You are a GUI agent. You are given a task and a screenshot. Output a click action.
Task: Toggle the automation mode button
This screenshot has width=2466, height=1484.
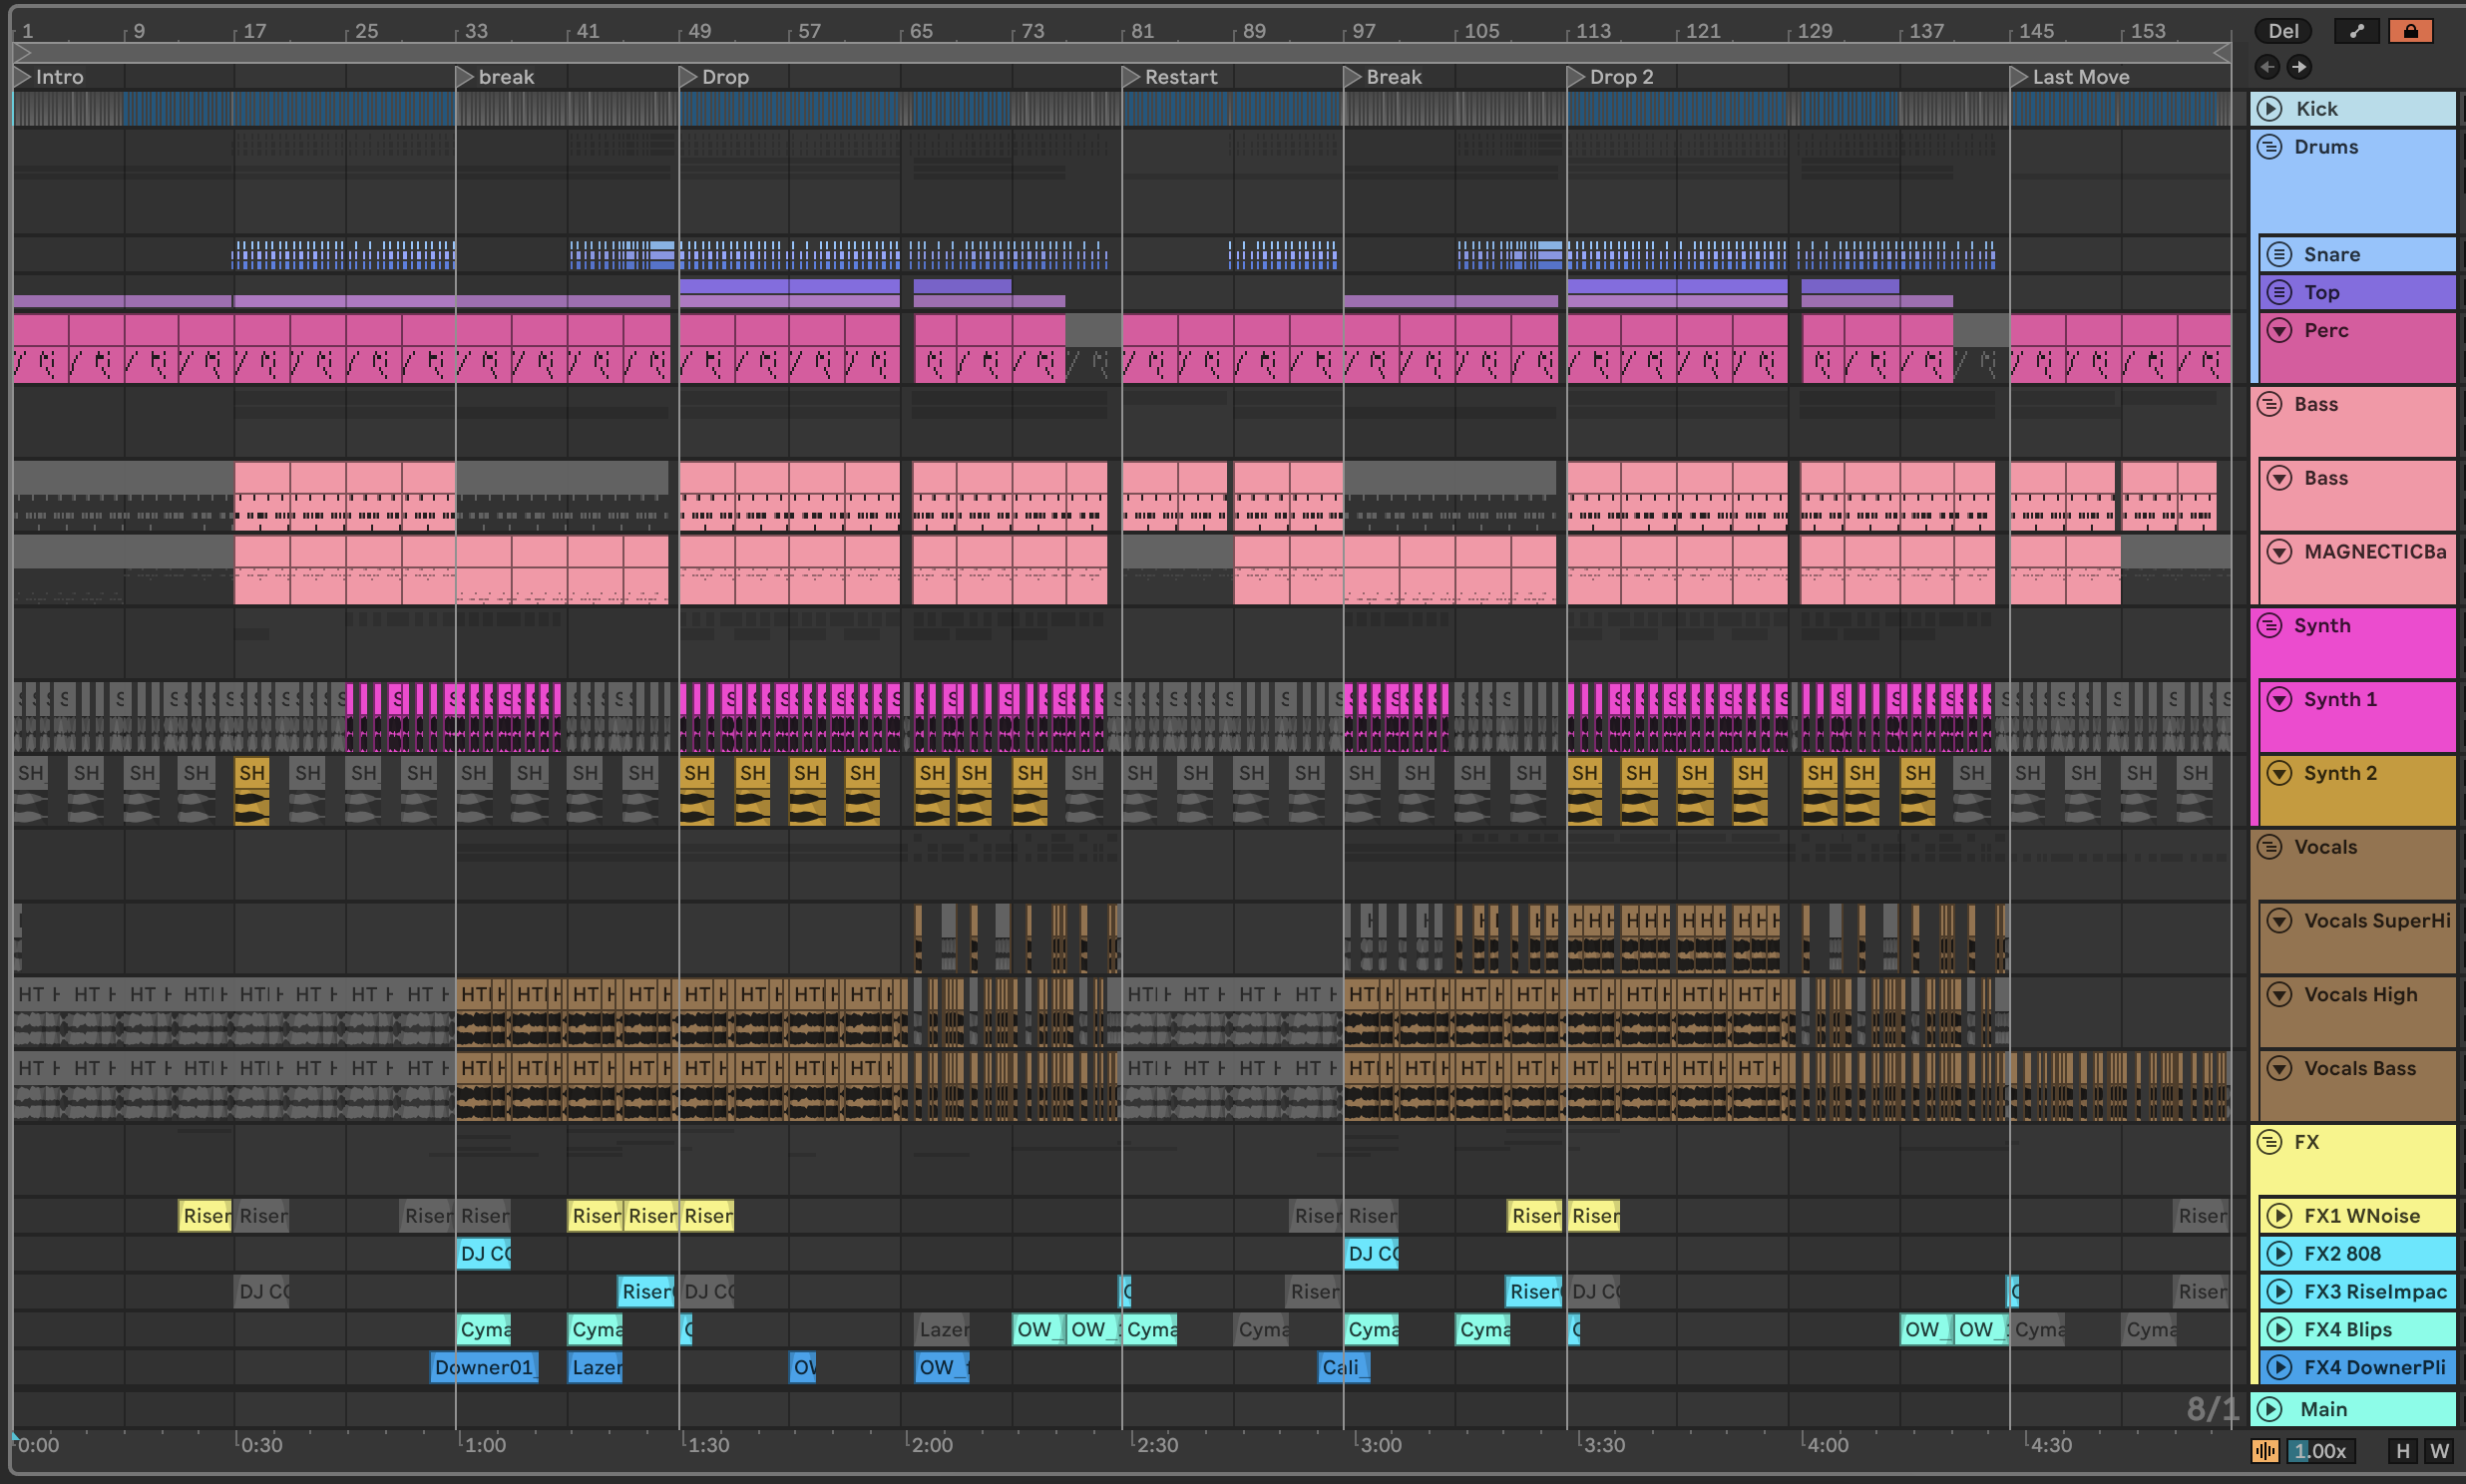tap(2356, 31)
